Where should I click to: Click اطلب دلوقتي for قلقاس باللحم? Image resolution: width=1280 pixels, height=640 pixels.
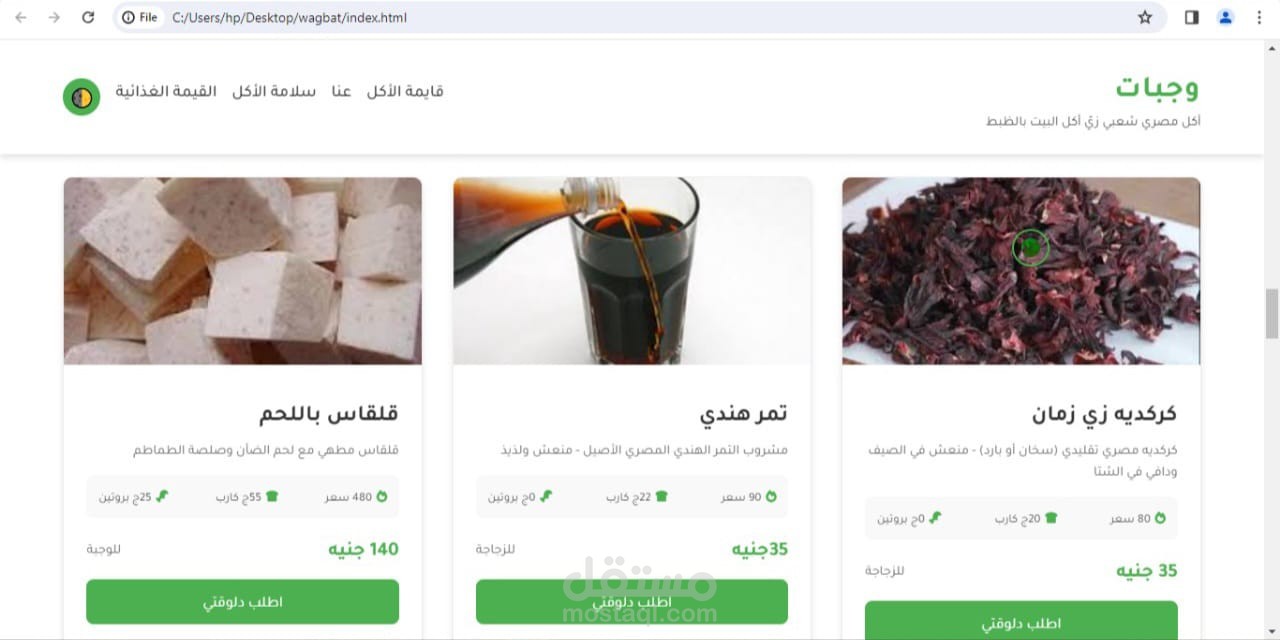[x=243, y=602]
